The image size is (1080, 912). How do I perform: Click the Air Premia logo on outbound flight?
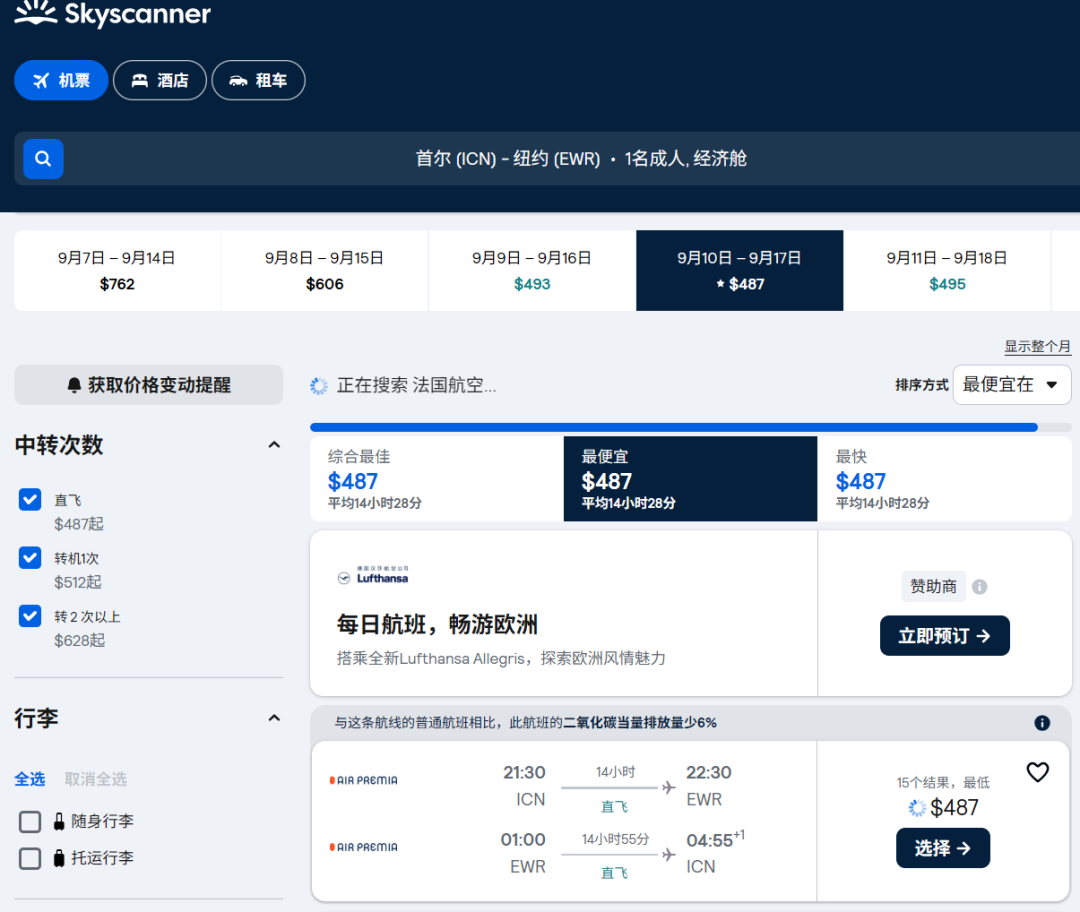[364, 780]
